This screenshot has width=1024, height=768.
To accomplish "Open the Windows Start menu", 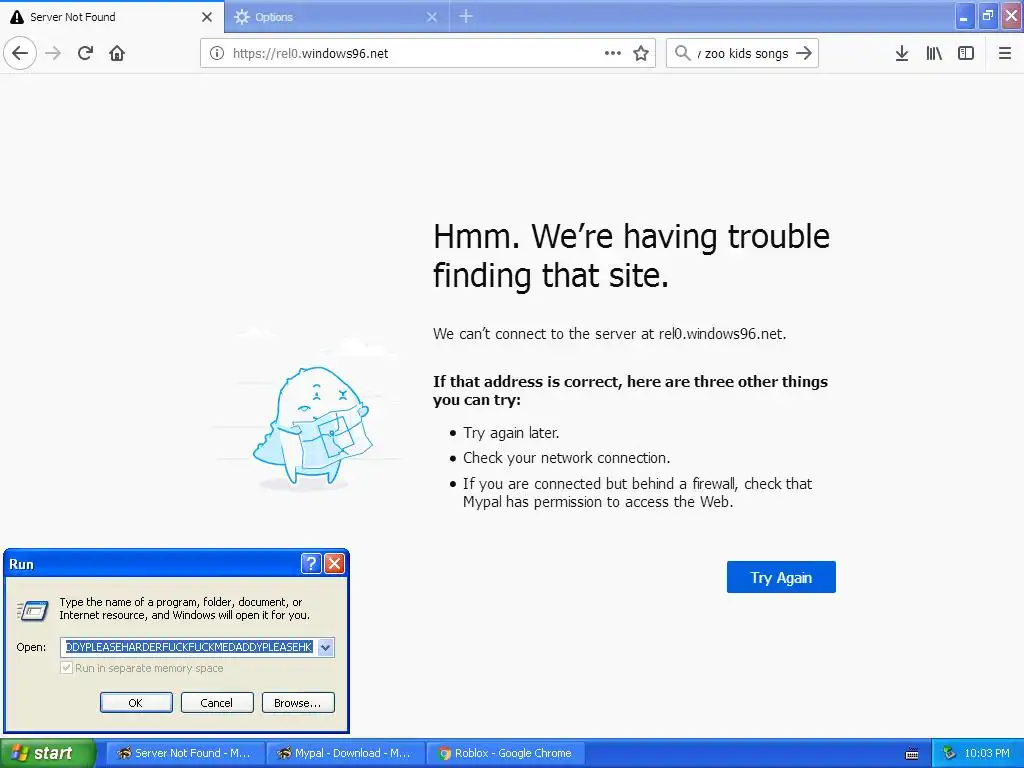I will (x=47, y=753).
